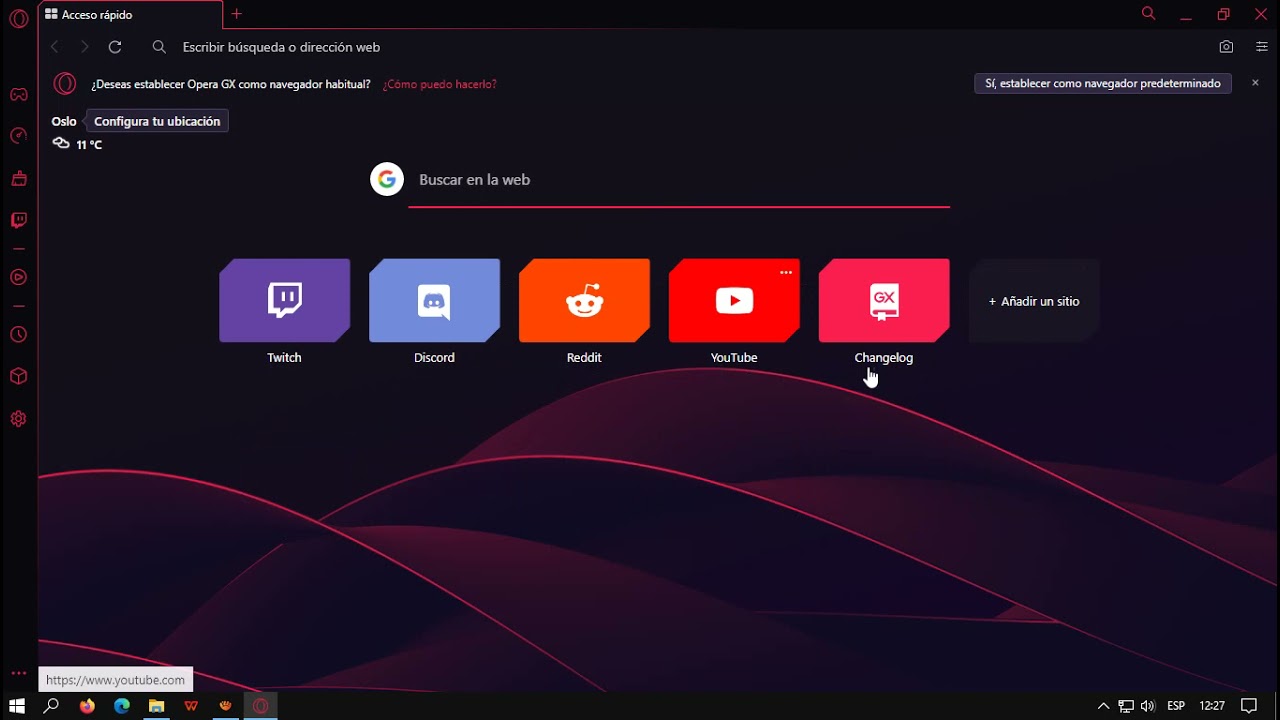Open File Explorer from the taskbar
The width and height of the screenshot is (1280, 720).
click(156, 706)
